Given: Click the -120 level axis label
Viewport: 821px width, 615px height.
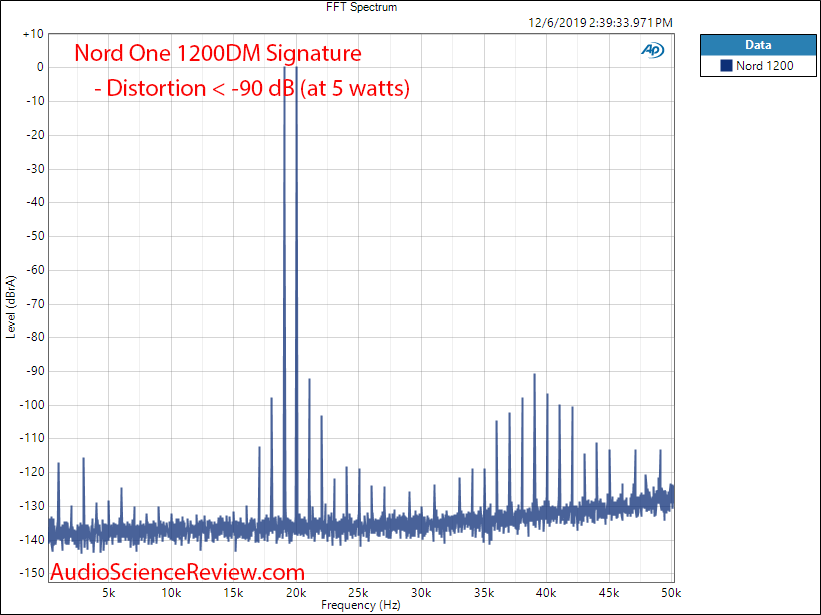Looking at the screenshot, I should coord(32,472).
